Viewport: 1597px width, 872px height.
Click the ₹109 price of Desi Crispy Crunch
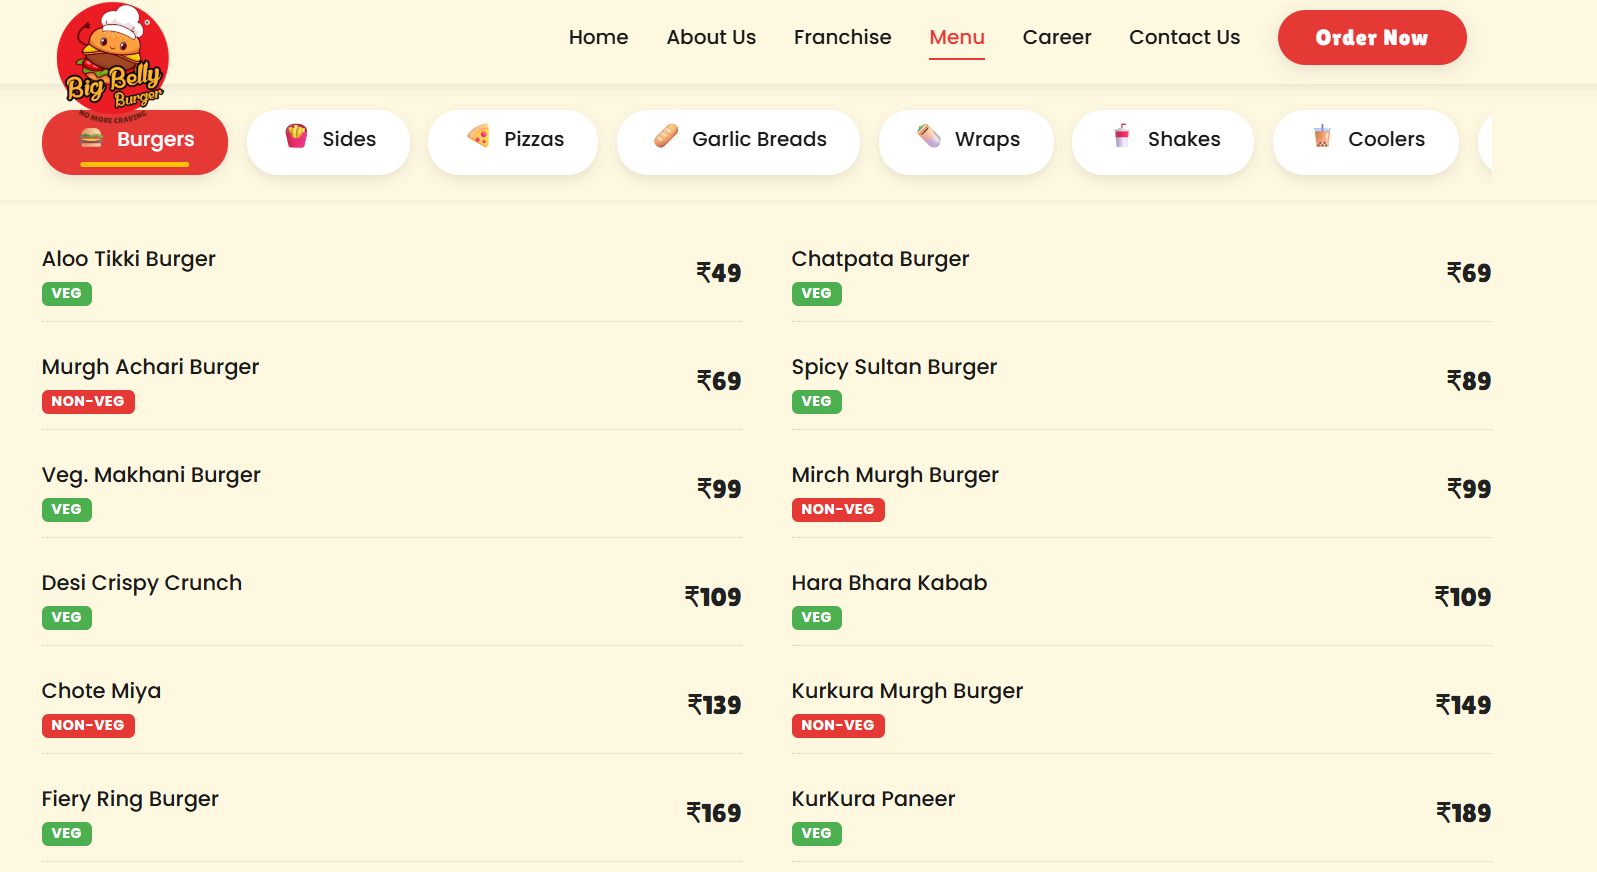[713, 597]
